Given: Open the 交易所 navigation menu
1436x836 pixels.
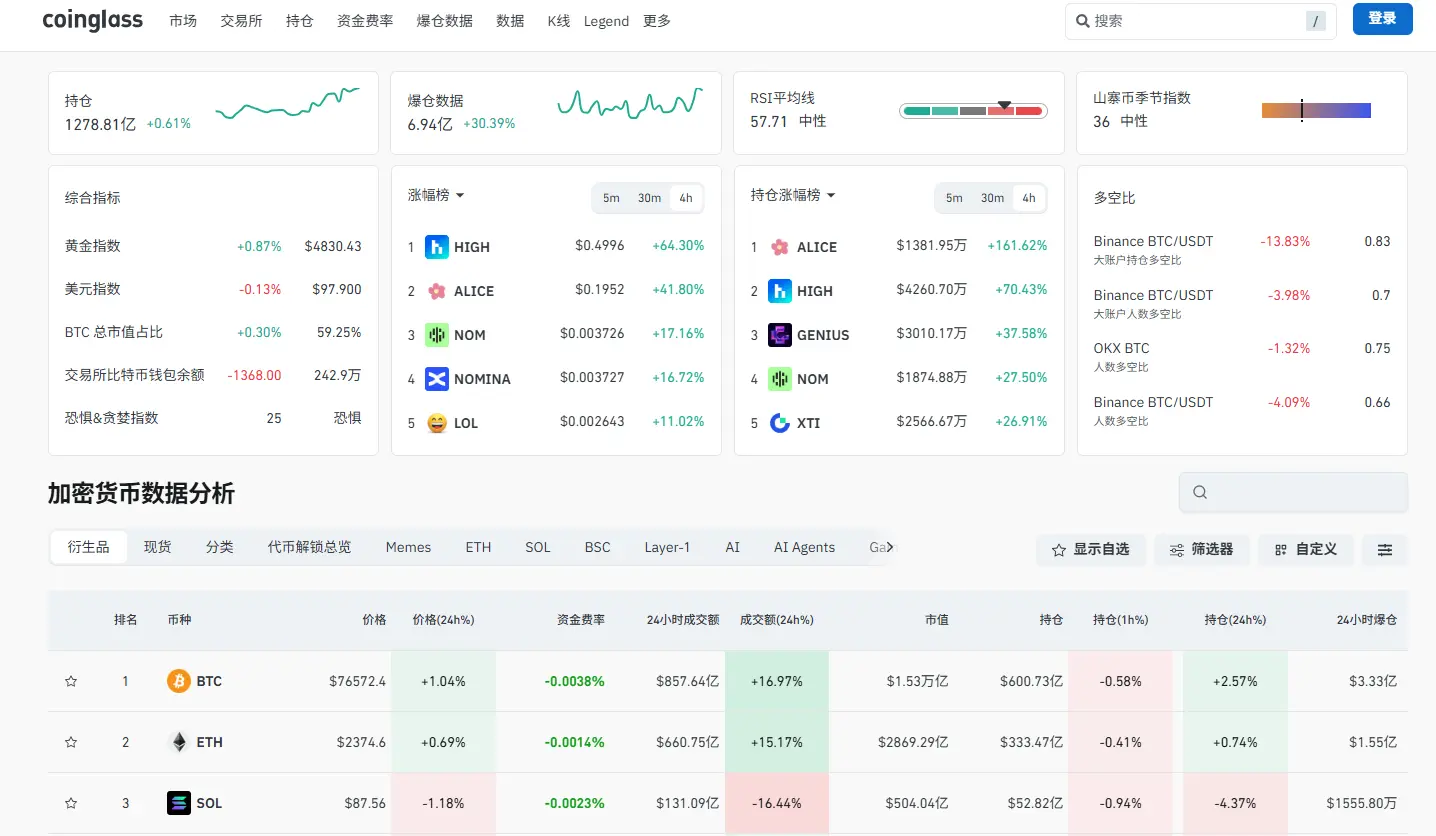Looking at the screenshot, I should (241, 21).
